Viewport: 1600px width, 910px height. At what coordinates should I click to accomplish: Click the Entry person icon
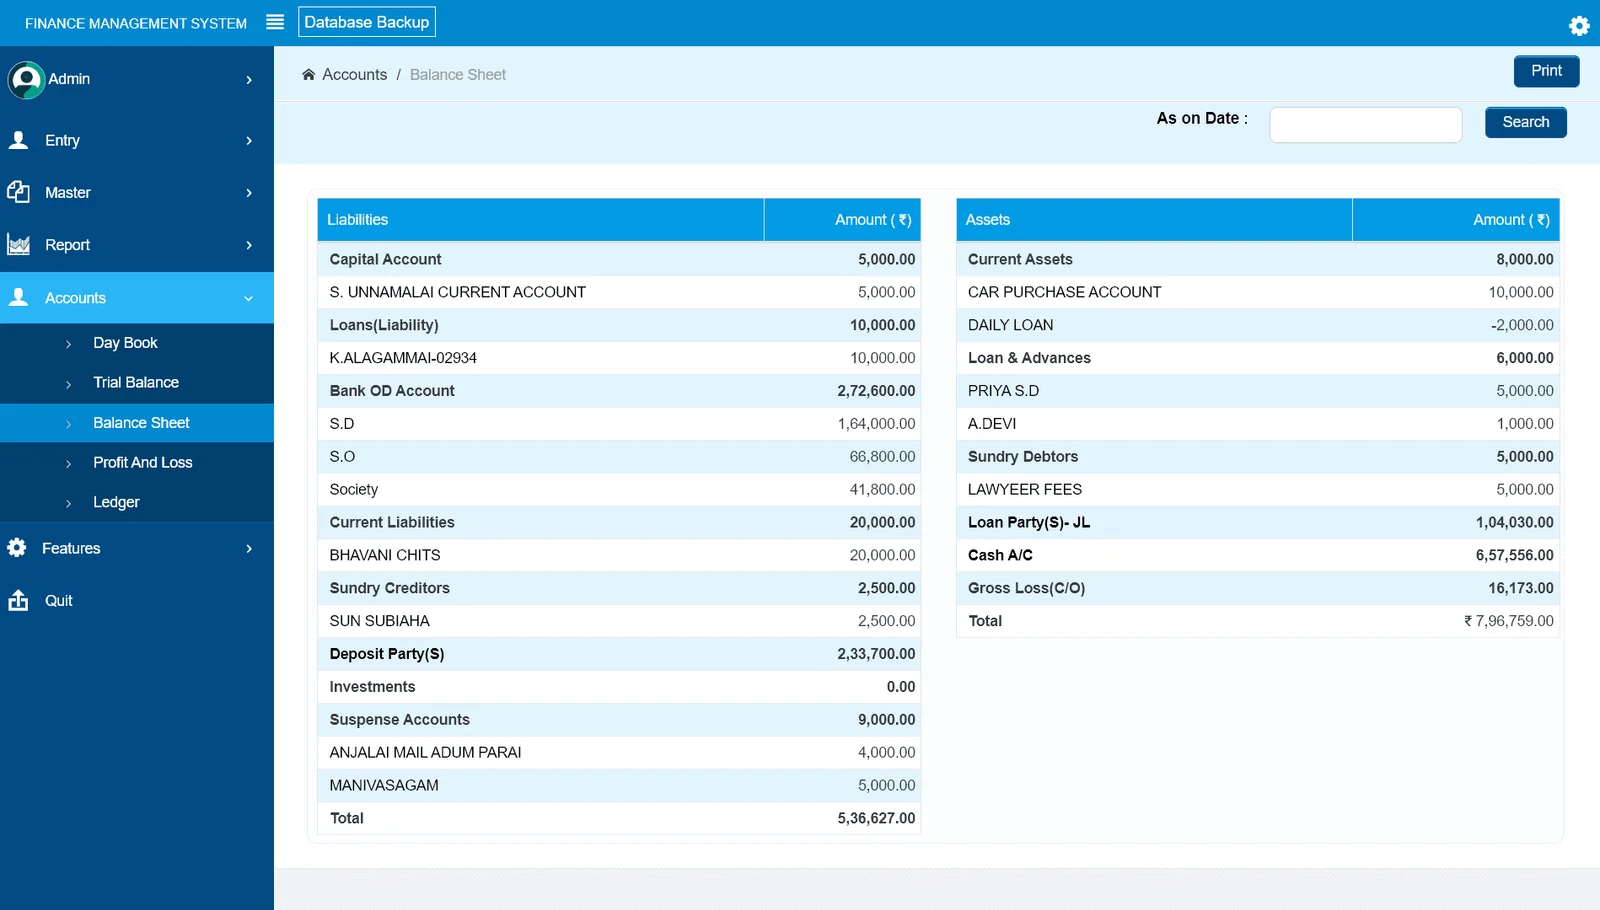pyautogui.click(x=18, y=140)
